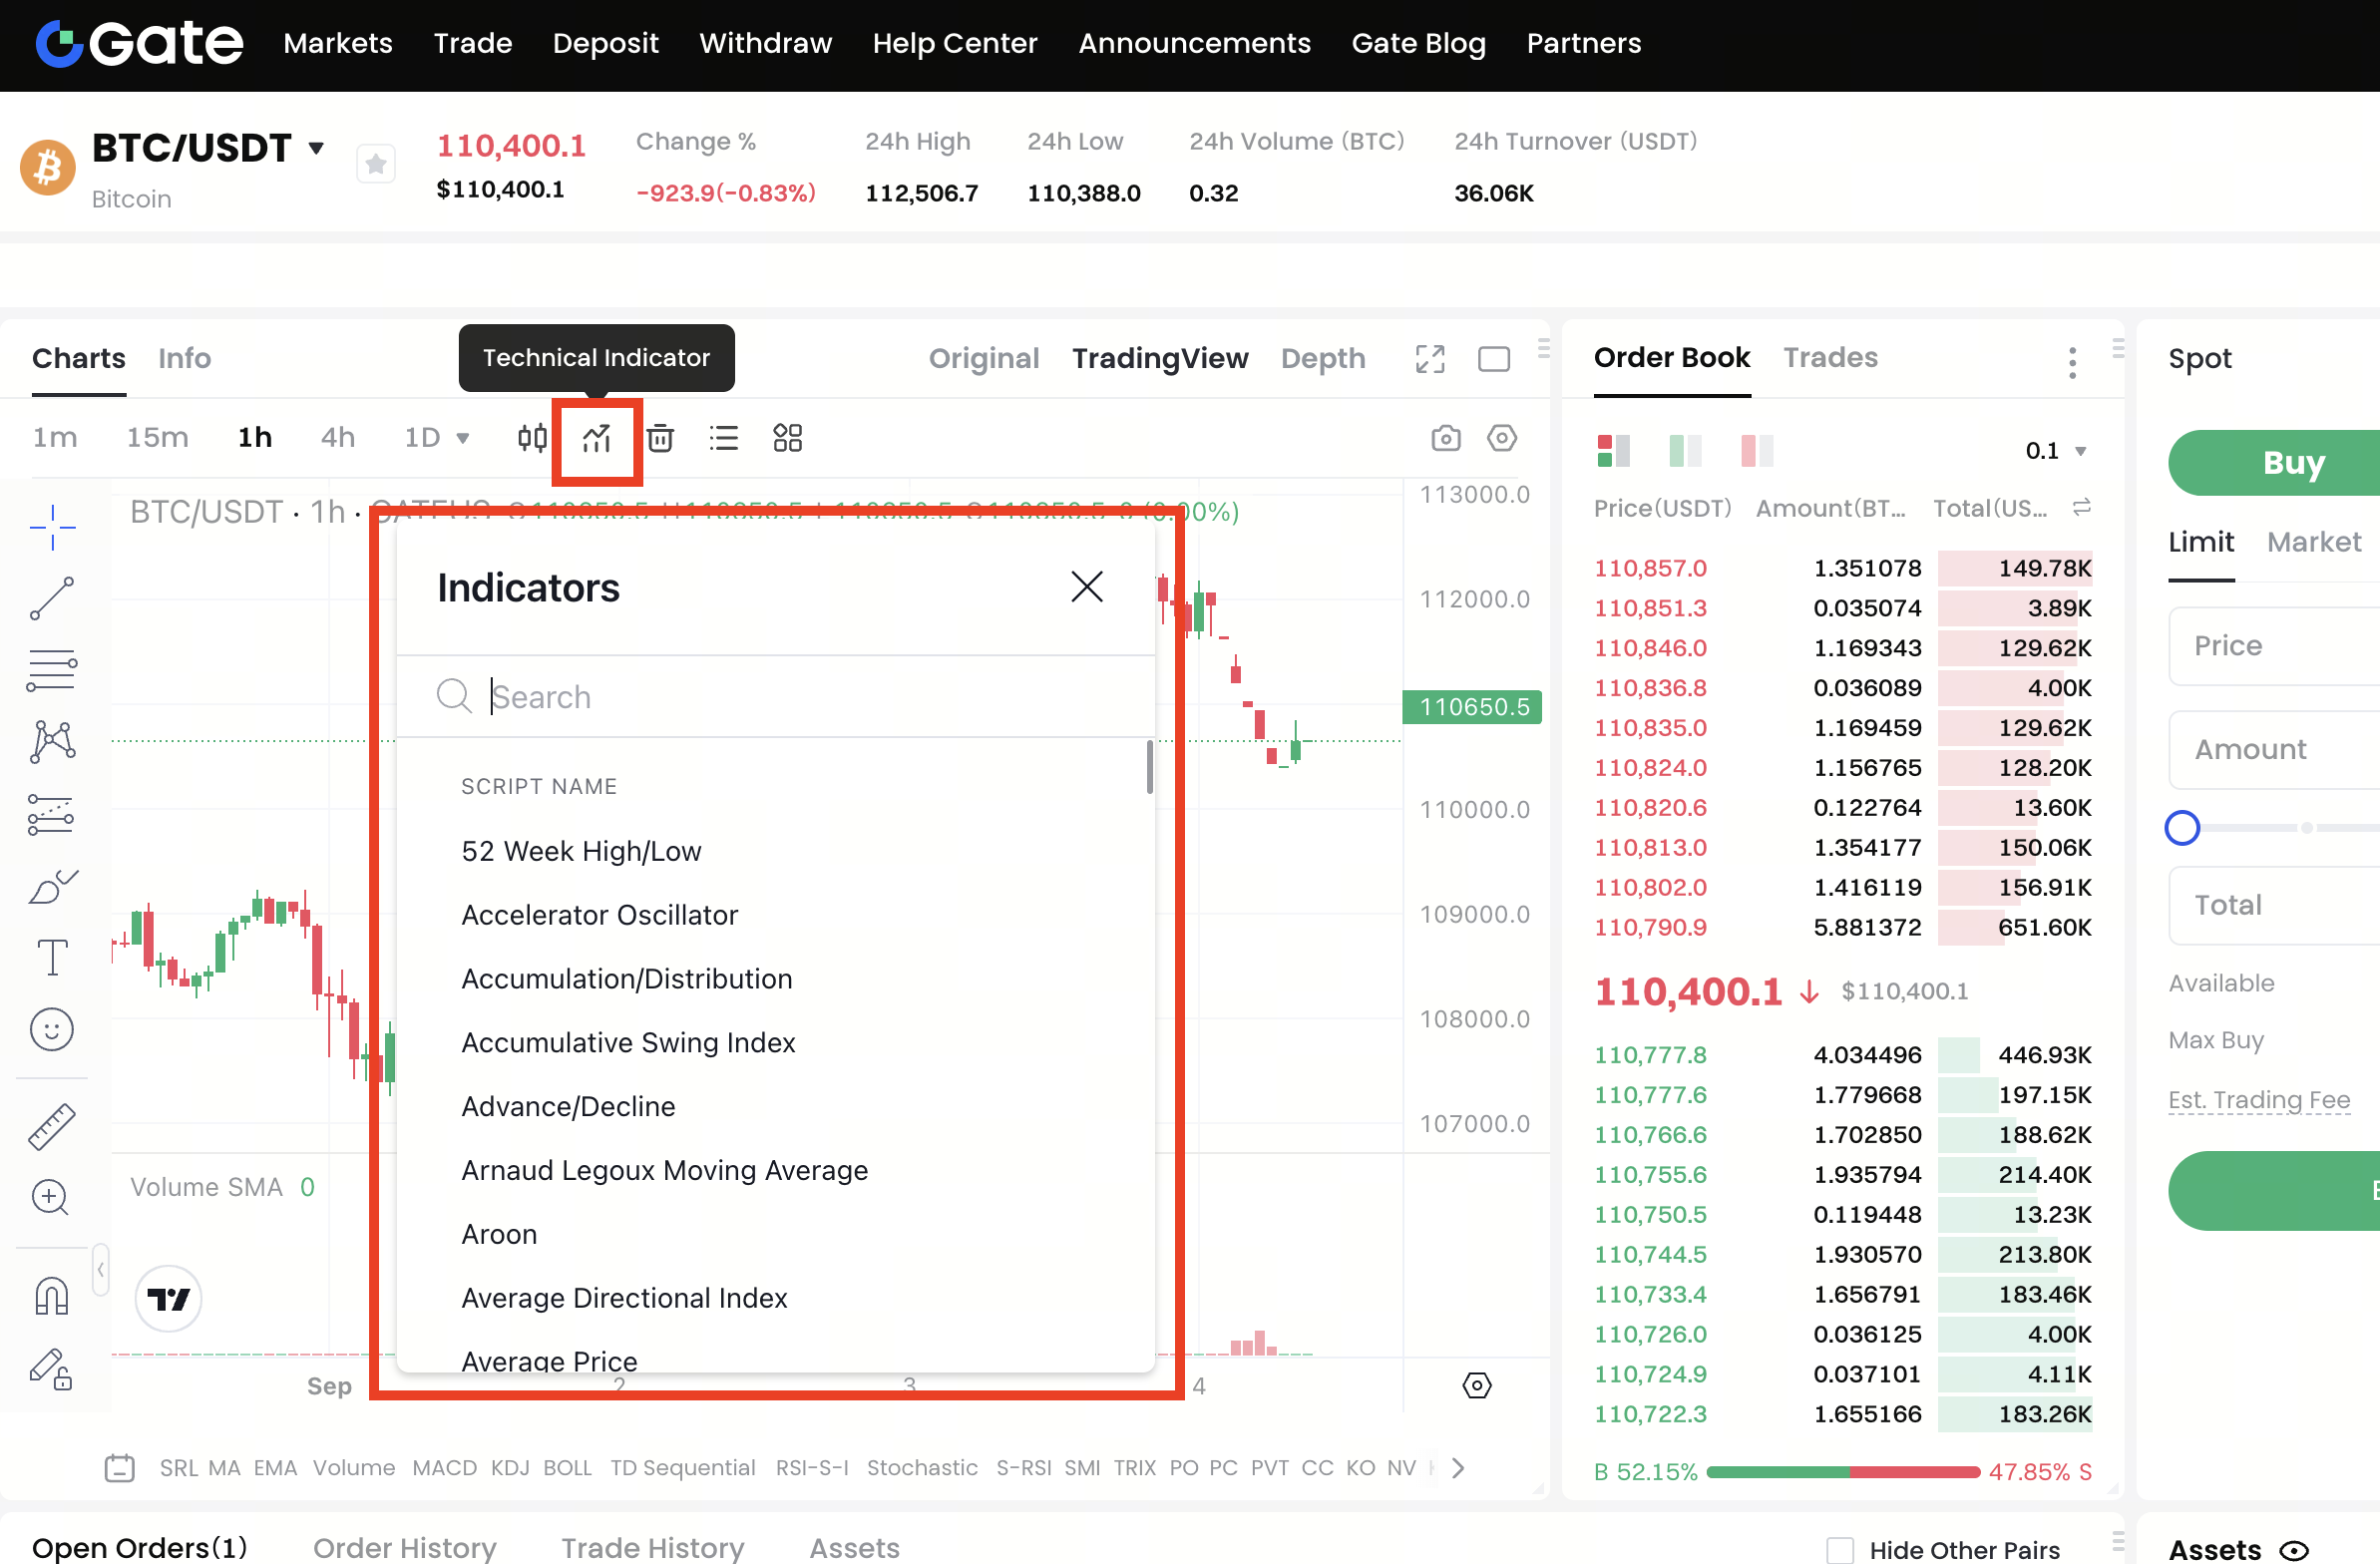Select the trend line drawing tool
This screenshot has width=2380, height=1564.
[x=52, y=599]
